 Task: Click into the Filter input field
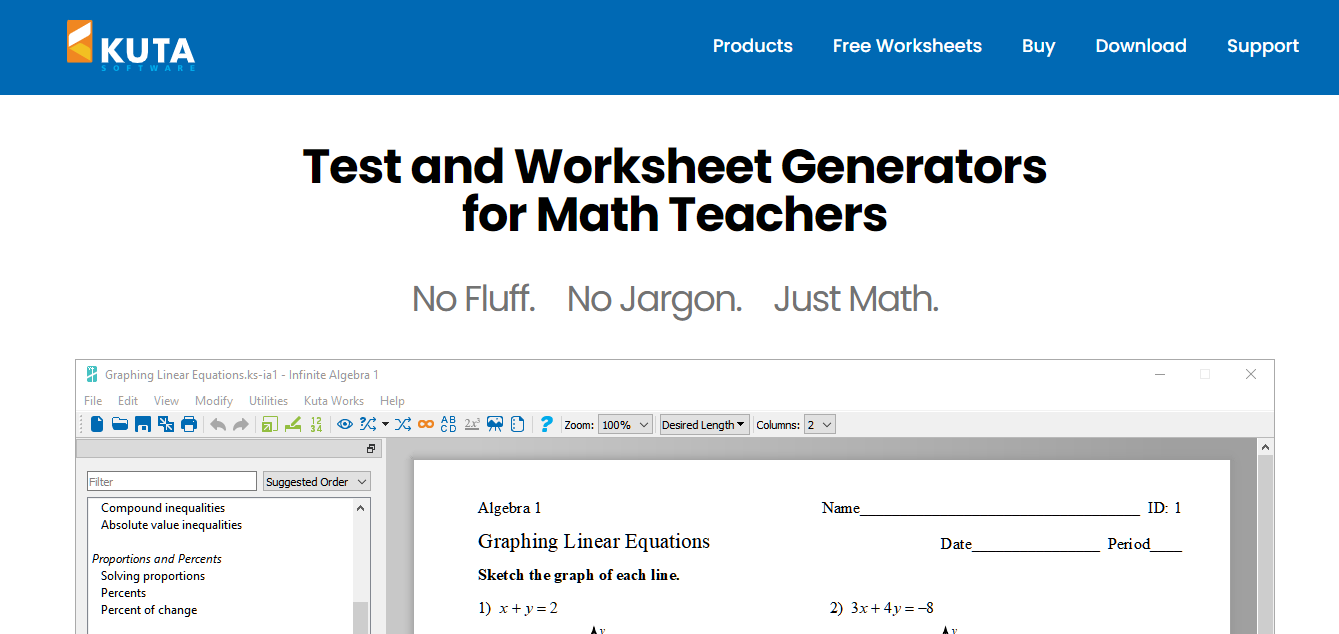coord(172,481)
